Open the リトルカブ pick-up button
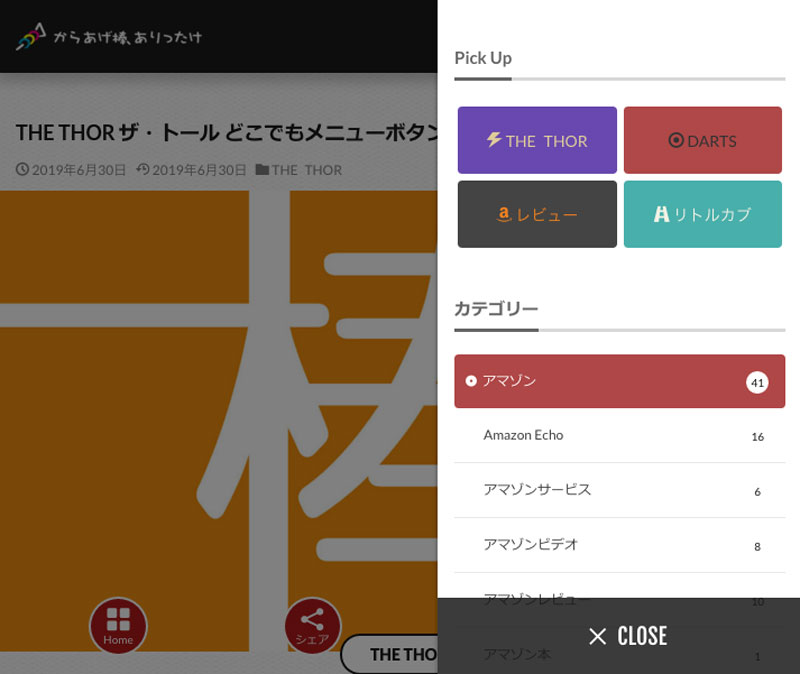The width and height of the screenshot is (800, 674). click(x=703, y=214)
